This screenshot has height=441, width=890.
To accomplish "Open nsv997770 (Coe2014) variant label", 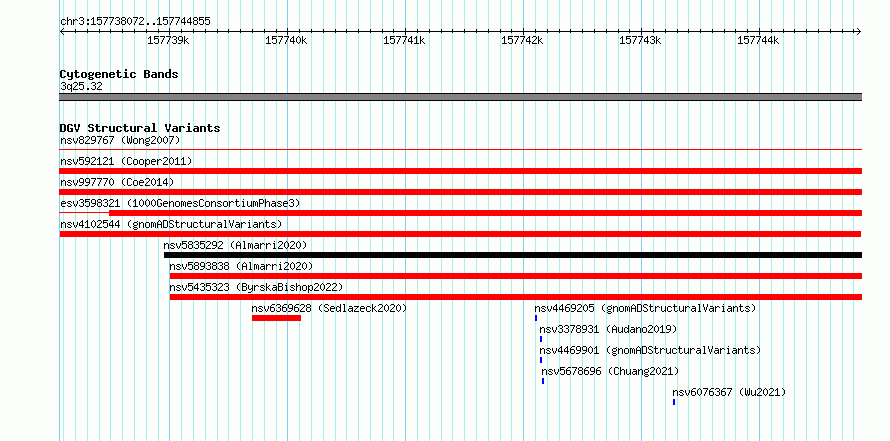I will coord(117,182).
